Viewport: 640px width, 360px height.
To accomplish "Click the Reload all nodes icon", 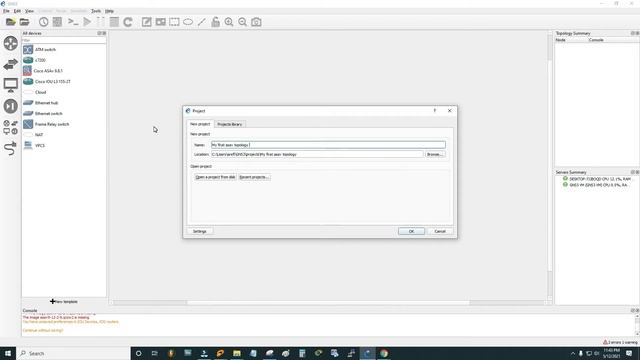I will (x=128, y=22).
